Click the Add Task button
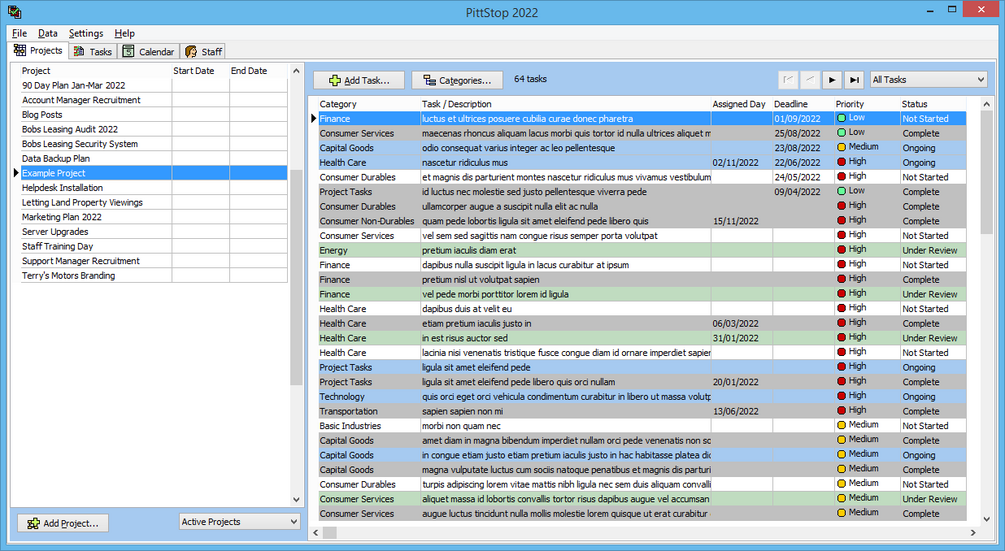This screenshot has height=551, width=1005. click(359, 80)
